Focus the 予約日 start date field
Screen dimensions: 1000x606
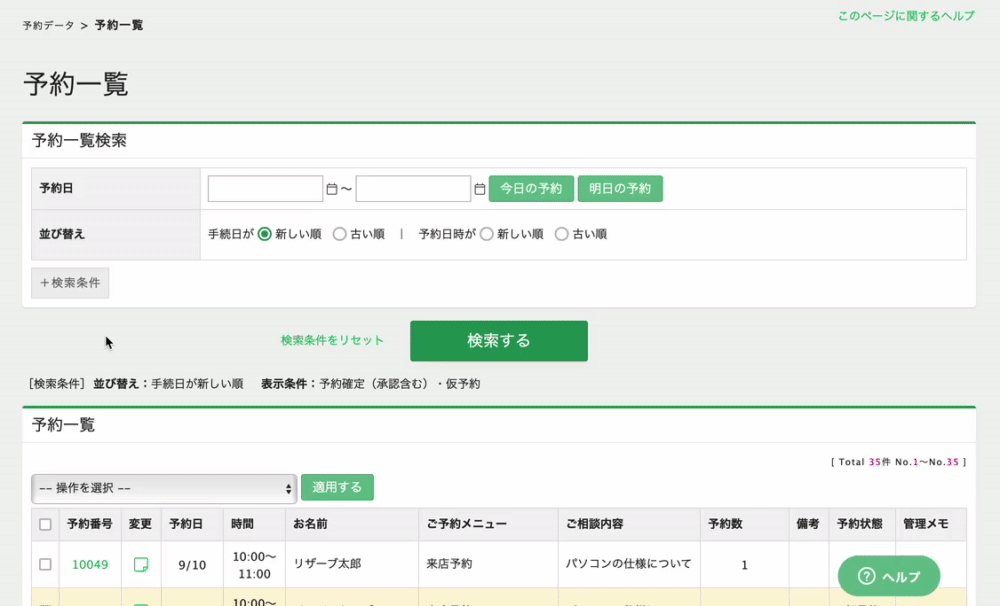click(x=265, y=189)
